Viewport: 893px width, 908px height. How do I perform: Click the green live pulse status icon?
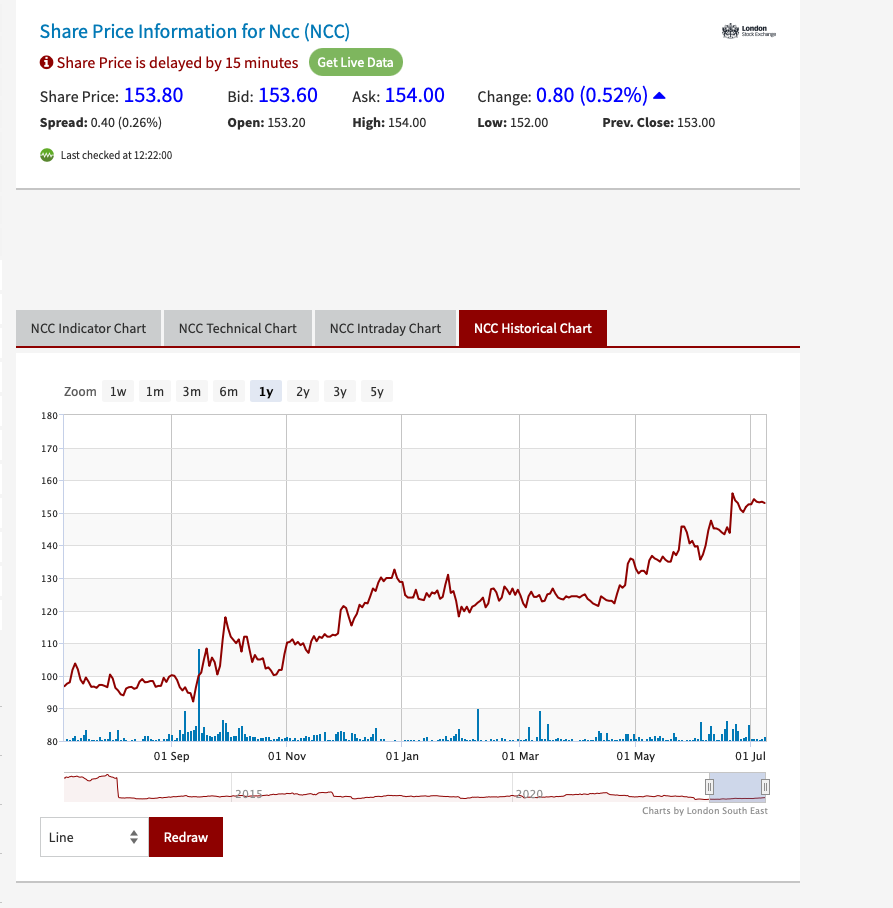(47, 155)
